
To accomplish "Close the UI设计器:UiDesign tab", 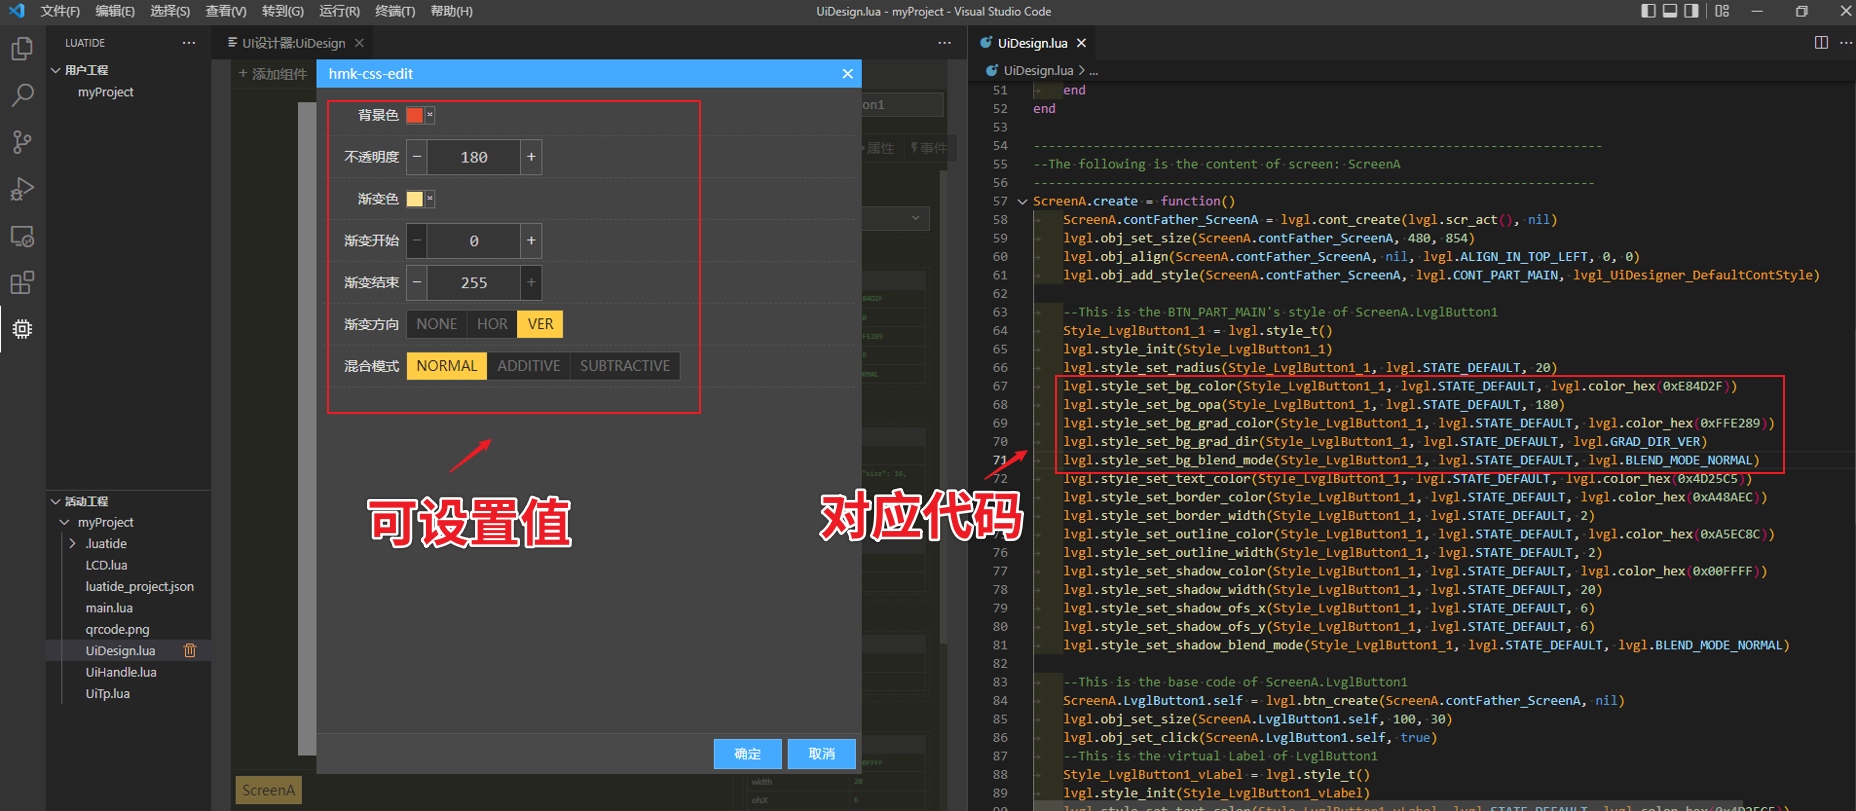I will [x=359, y=43].
